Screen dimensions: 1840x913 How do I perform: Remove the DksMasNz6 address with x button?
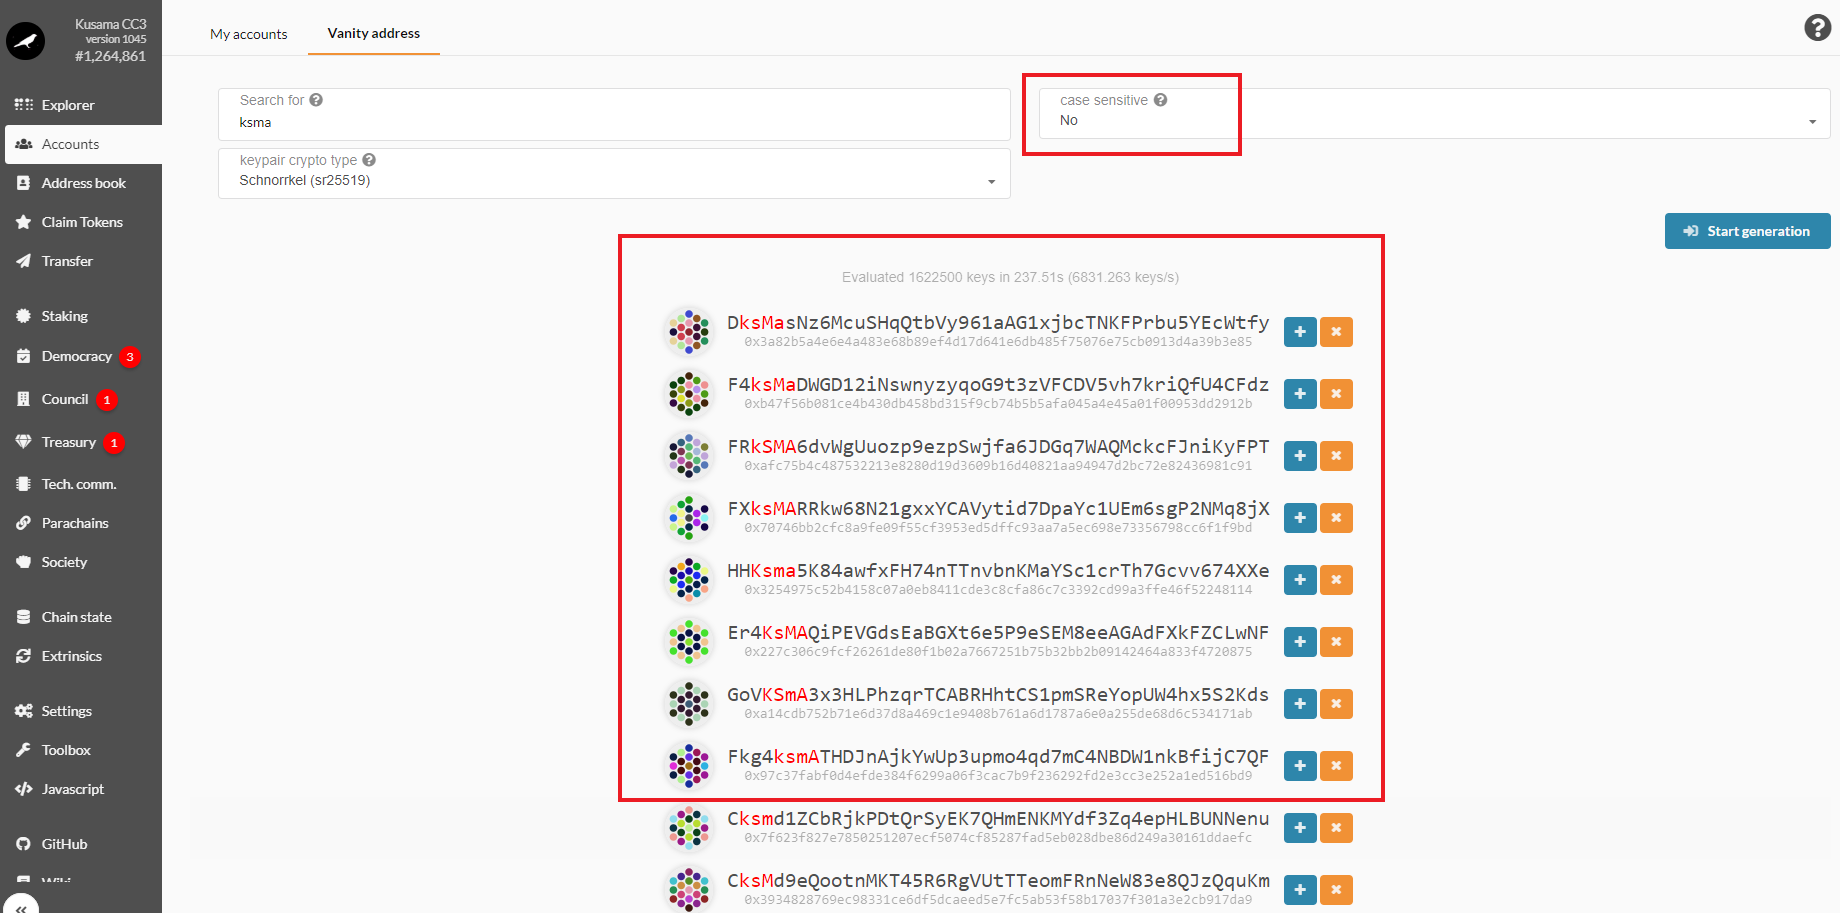[x=1336, y=332]
